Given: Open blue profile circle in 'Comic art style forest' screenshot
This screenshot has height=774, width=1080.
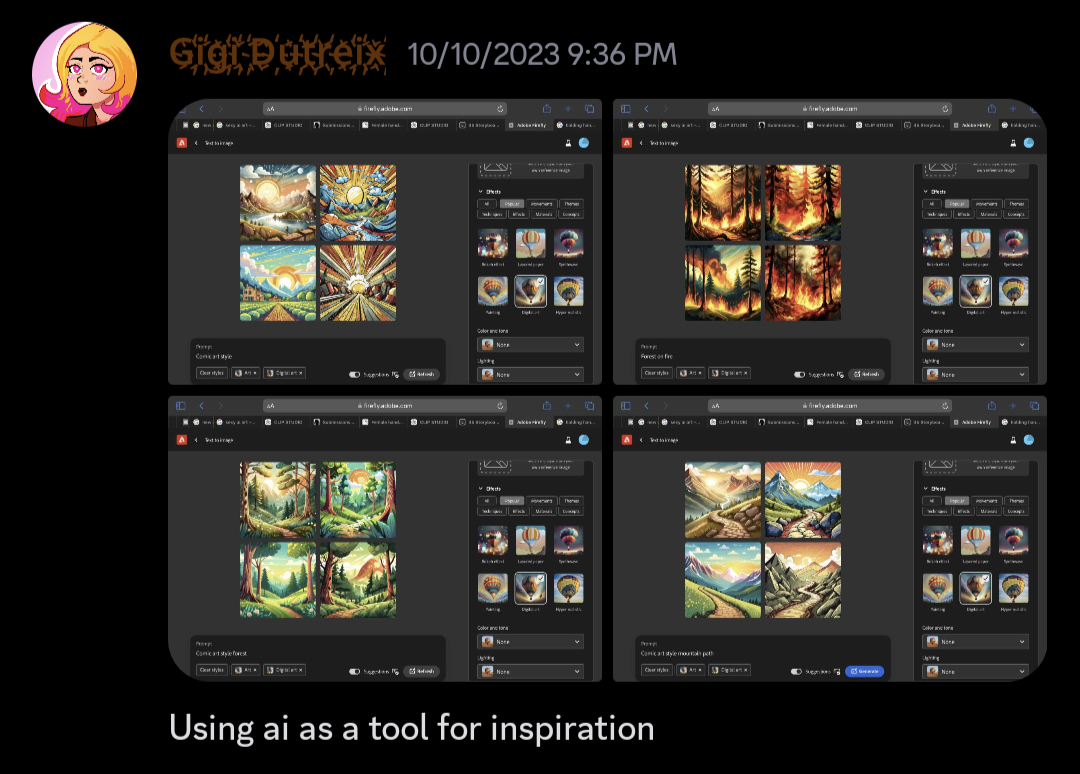Looking at the screenshot, I should pos(584,439).
